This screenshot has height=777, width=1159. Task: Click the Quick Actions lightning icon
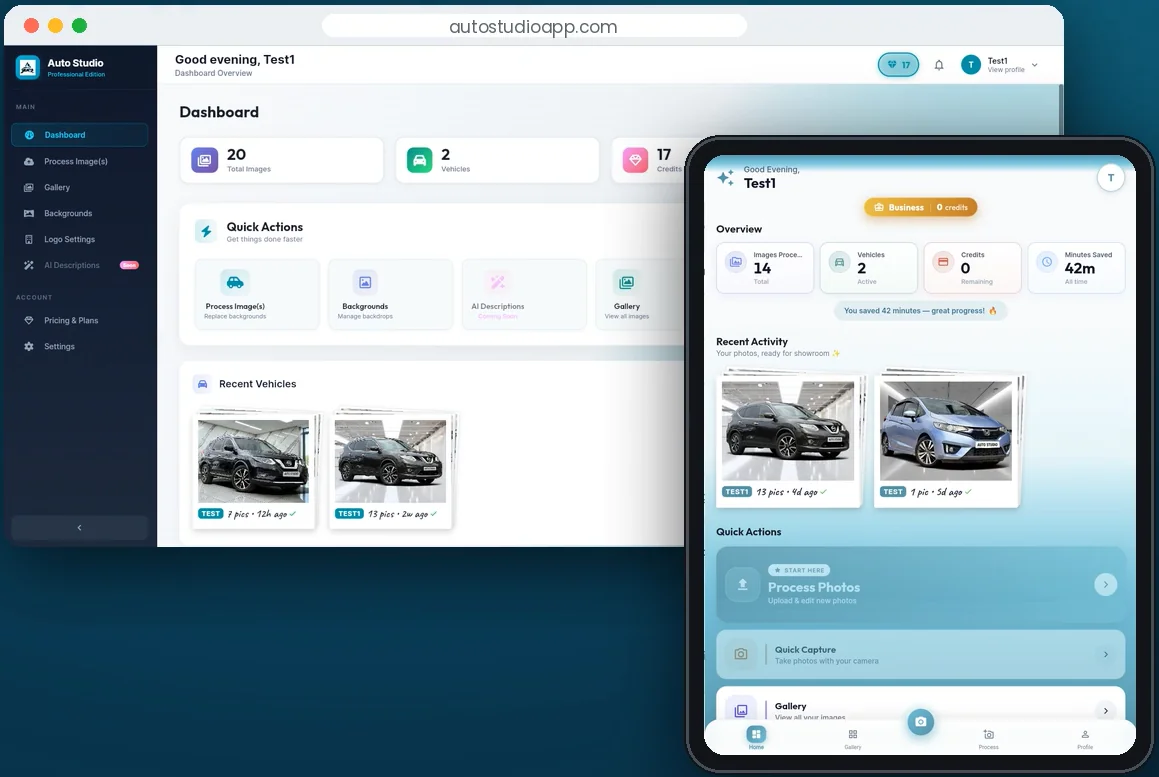[206, 231]
